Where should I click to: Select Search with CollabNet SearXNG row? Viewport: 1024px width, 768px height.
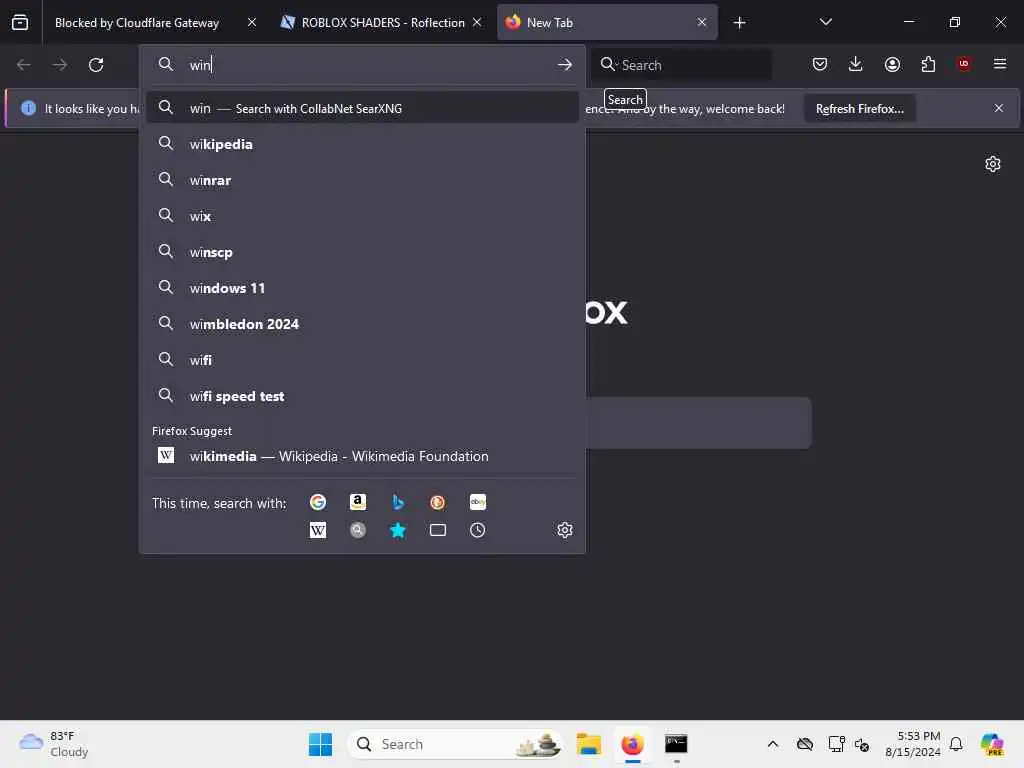(x=362, y=108)
